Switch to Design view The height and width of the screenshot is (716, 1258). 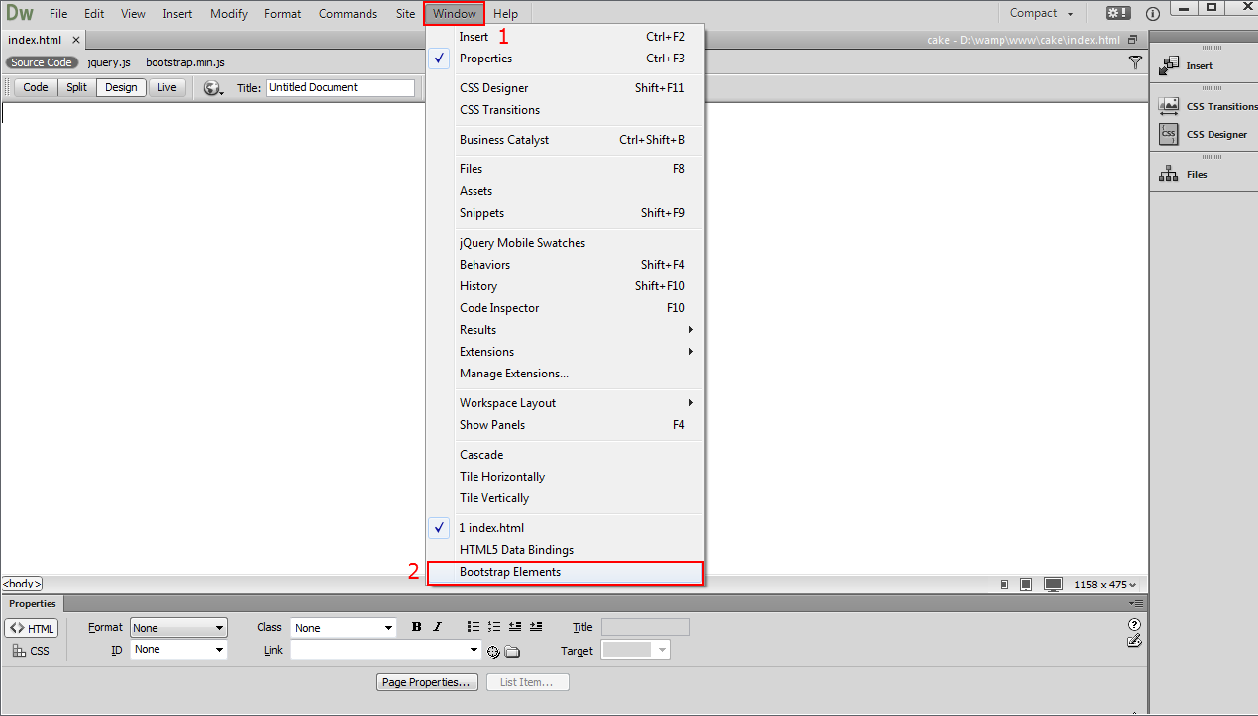121,87
